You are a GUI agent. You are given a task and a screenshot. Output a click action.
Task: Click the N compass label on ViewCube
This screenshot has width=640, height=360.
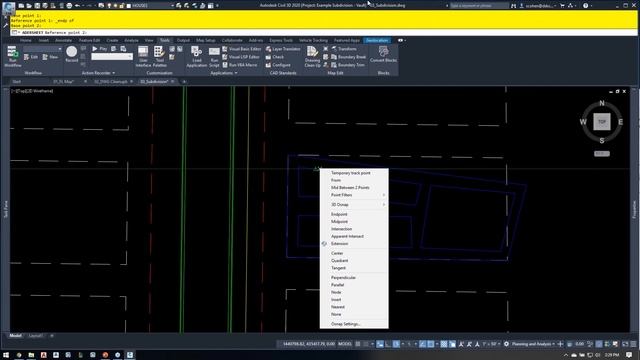point(602,103)
